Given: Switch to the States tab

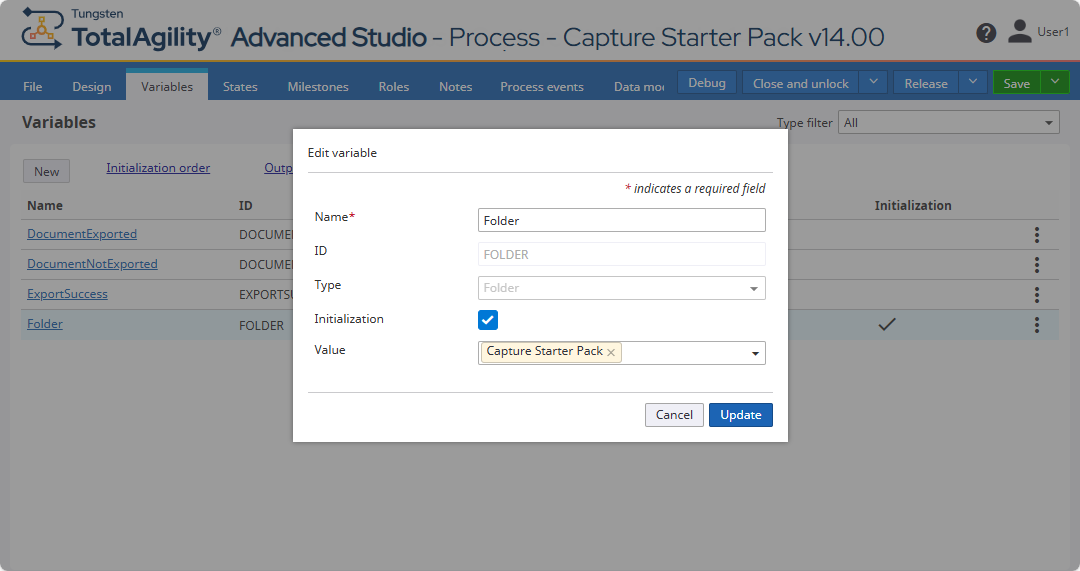Looking at the screenshot, I should [x=240, y=87].
